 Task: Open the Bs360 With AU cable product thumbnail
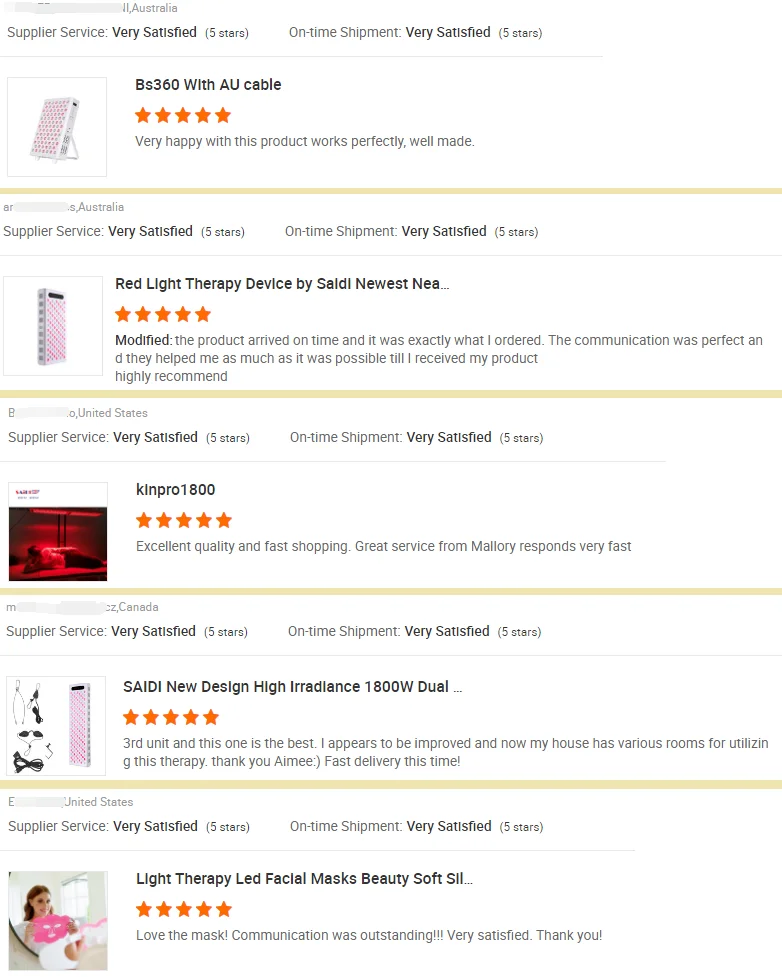(x=57, y=127)
